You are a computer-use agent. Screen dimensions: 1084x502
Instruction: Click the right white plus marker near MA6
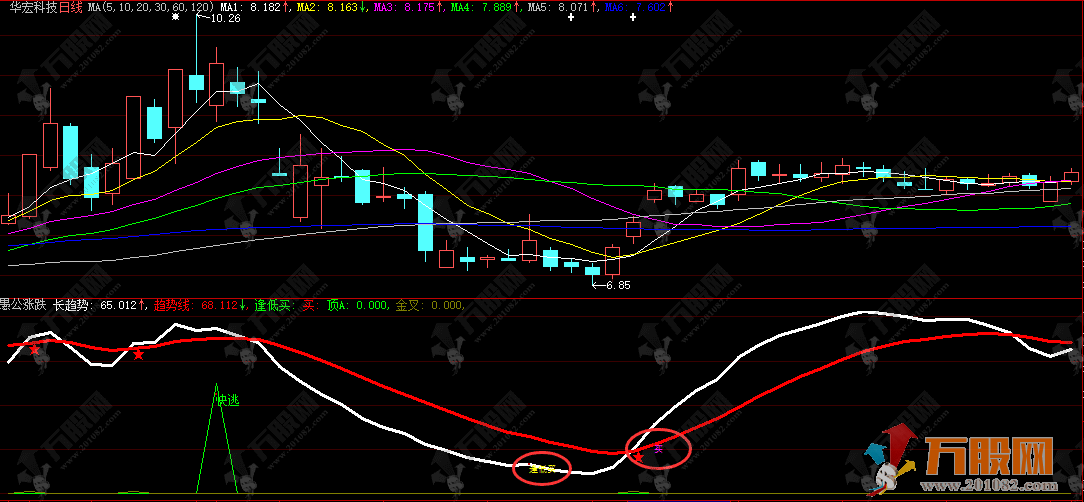(x=633, y=17)
